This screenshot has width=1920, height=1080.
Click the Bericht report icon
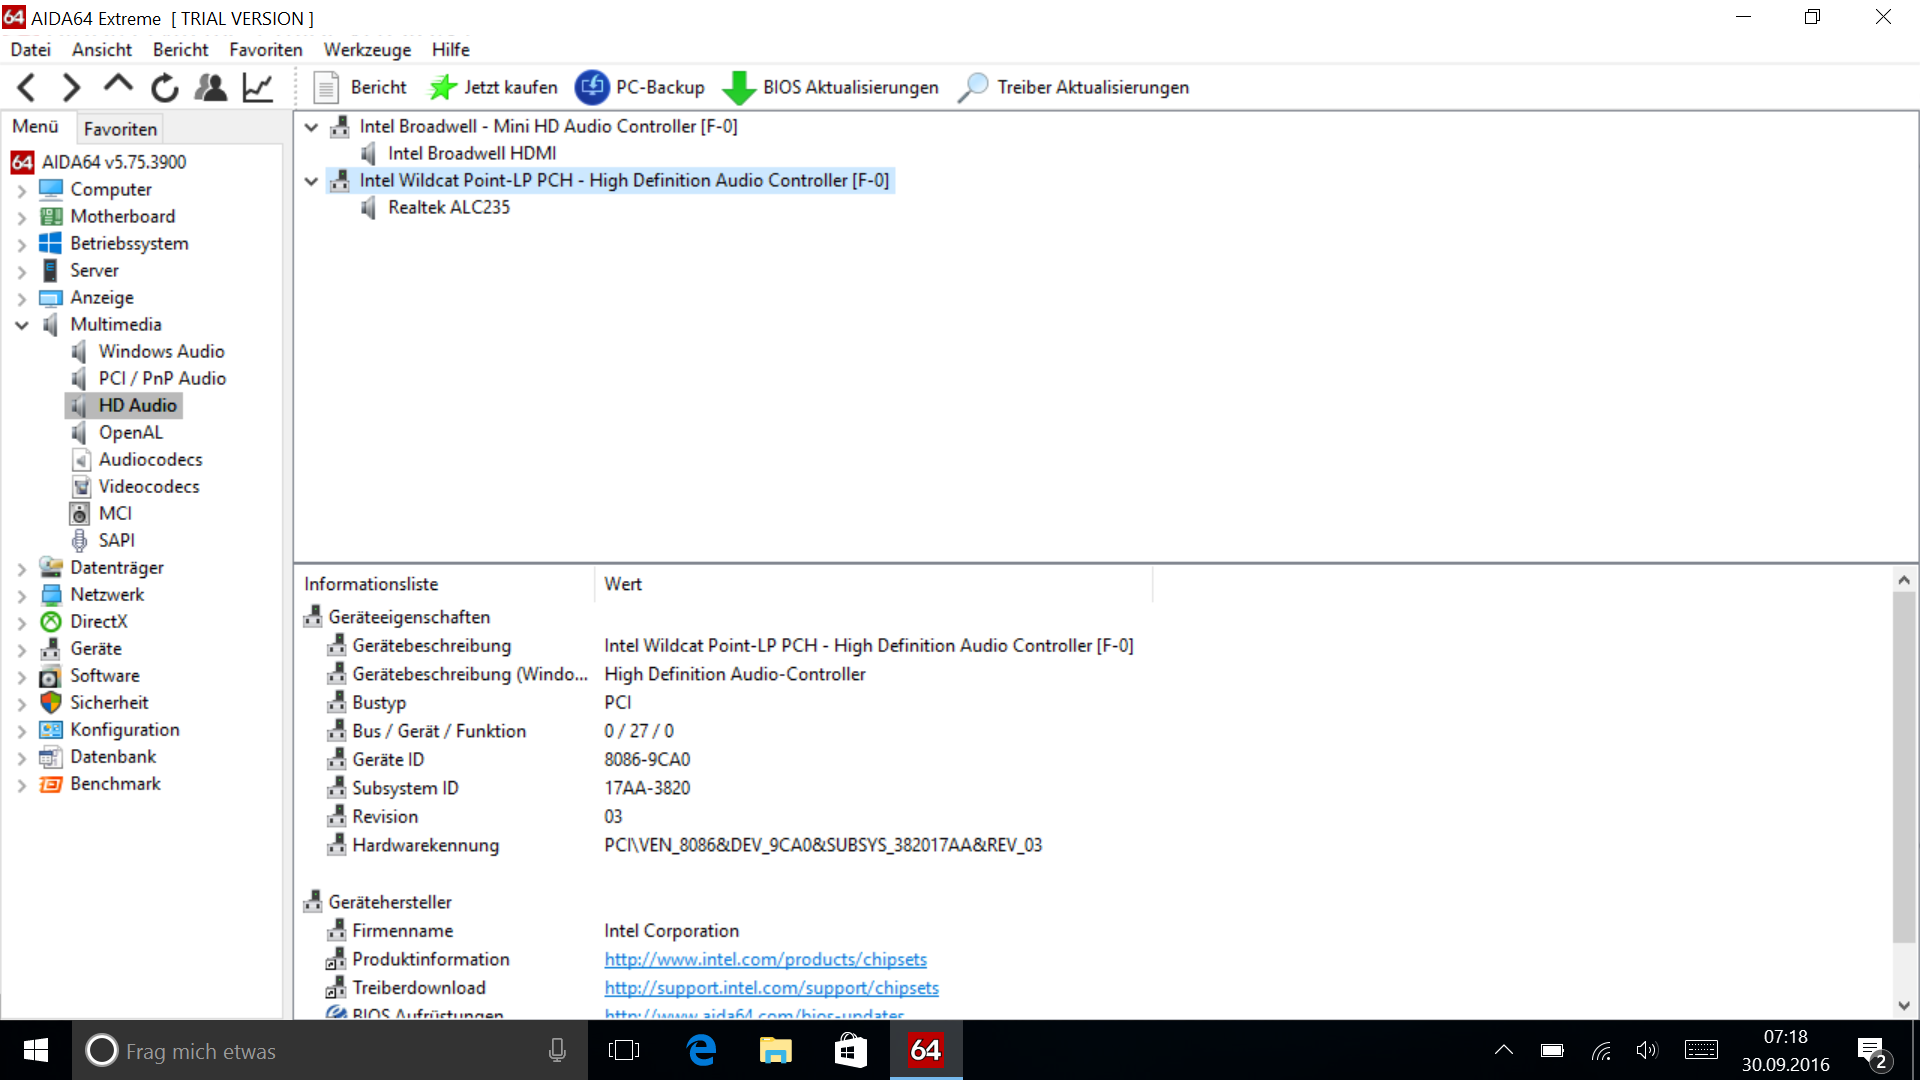tap(326, 88)
